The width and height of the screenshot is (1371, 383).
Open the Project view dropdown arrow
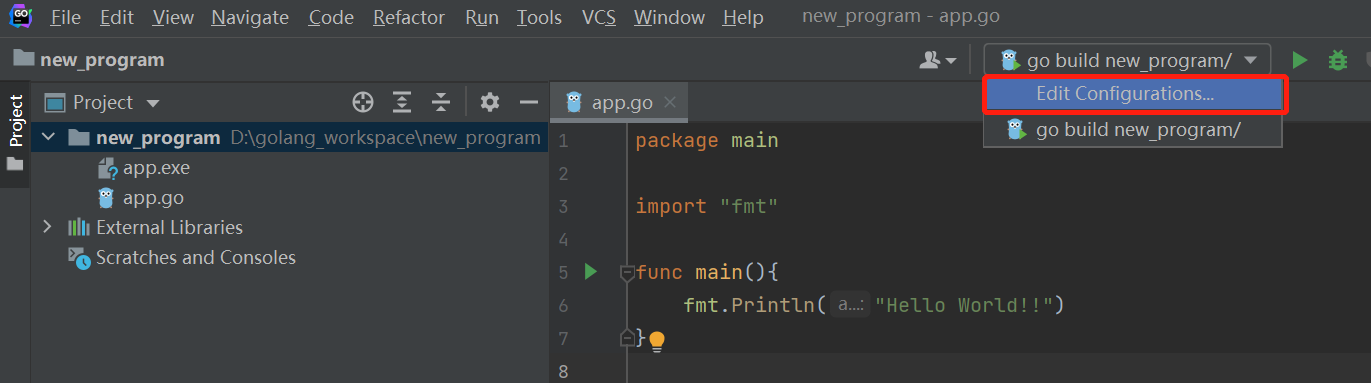tap(153, 103)
